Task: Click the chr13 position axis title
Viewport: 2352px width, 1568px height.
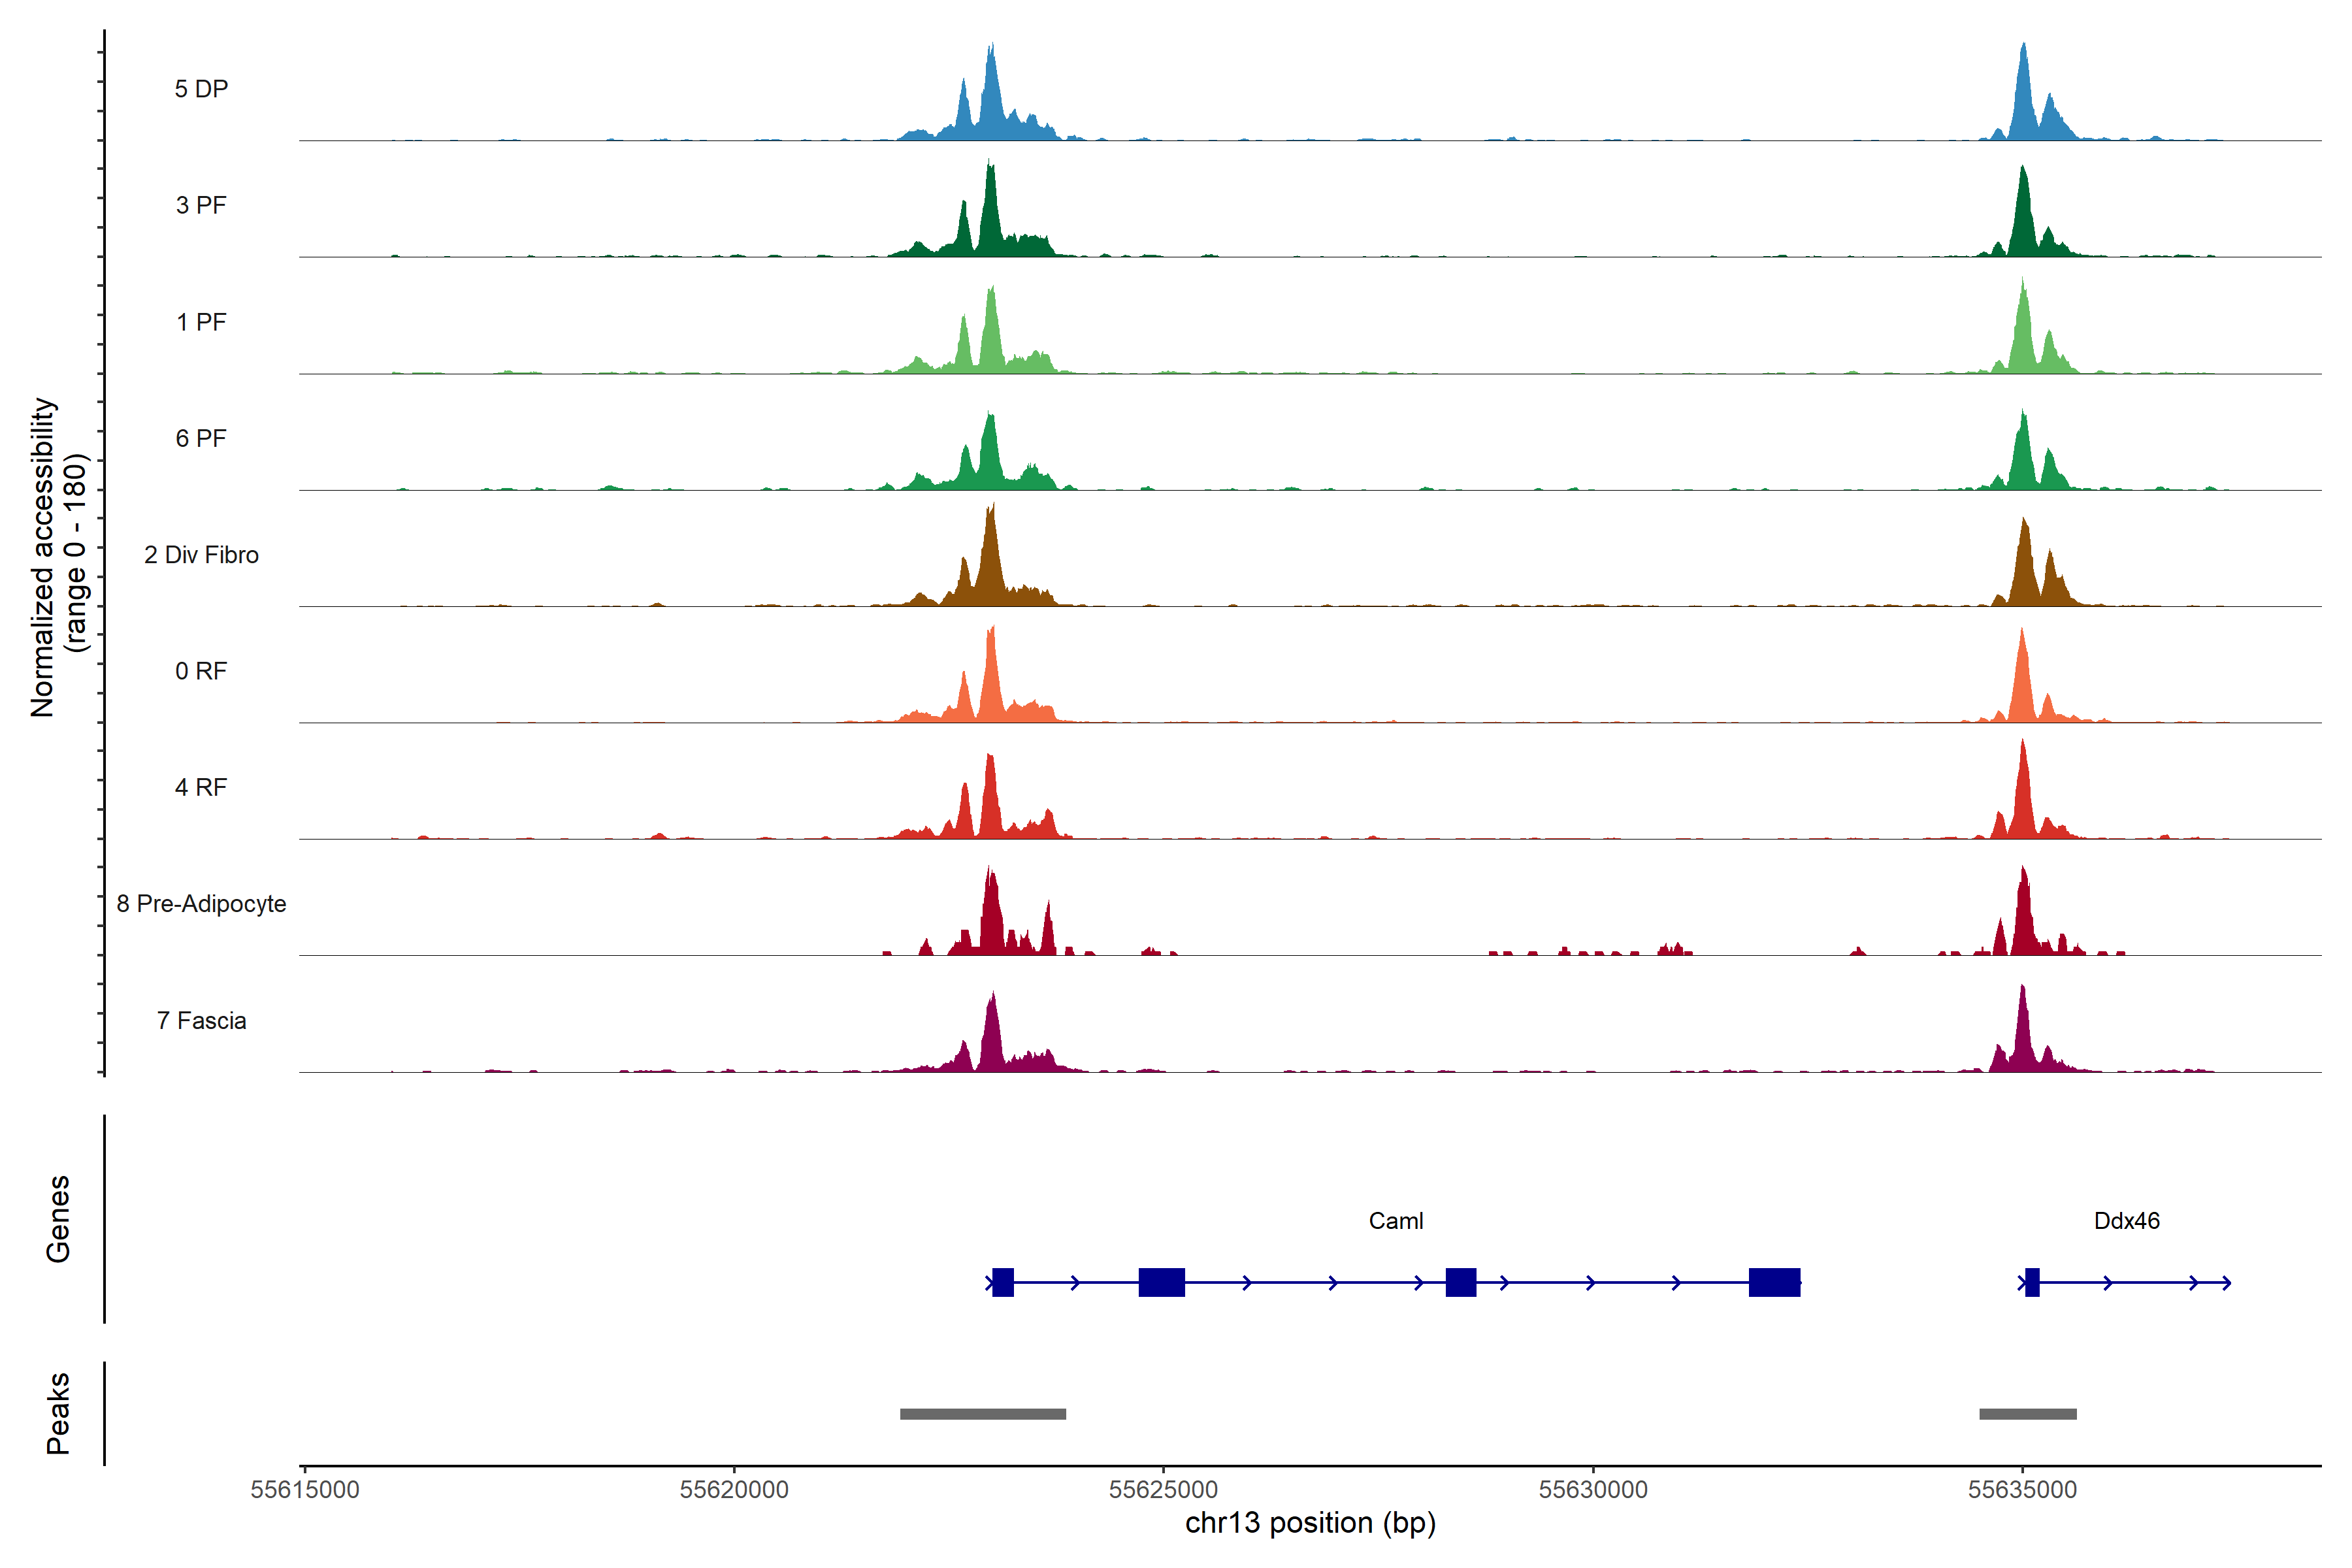Action: pos(1310,1523)
